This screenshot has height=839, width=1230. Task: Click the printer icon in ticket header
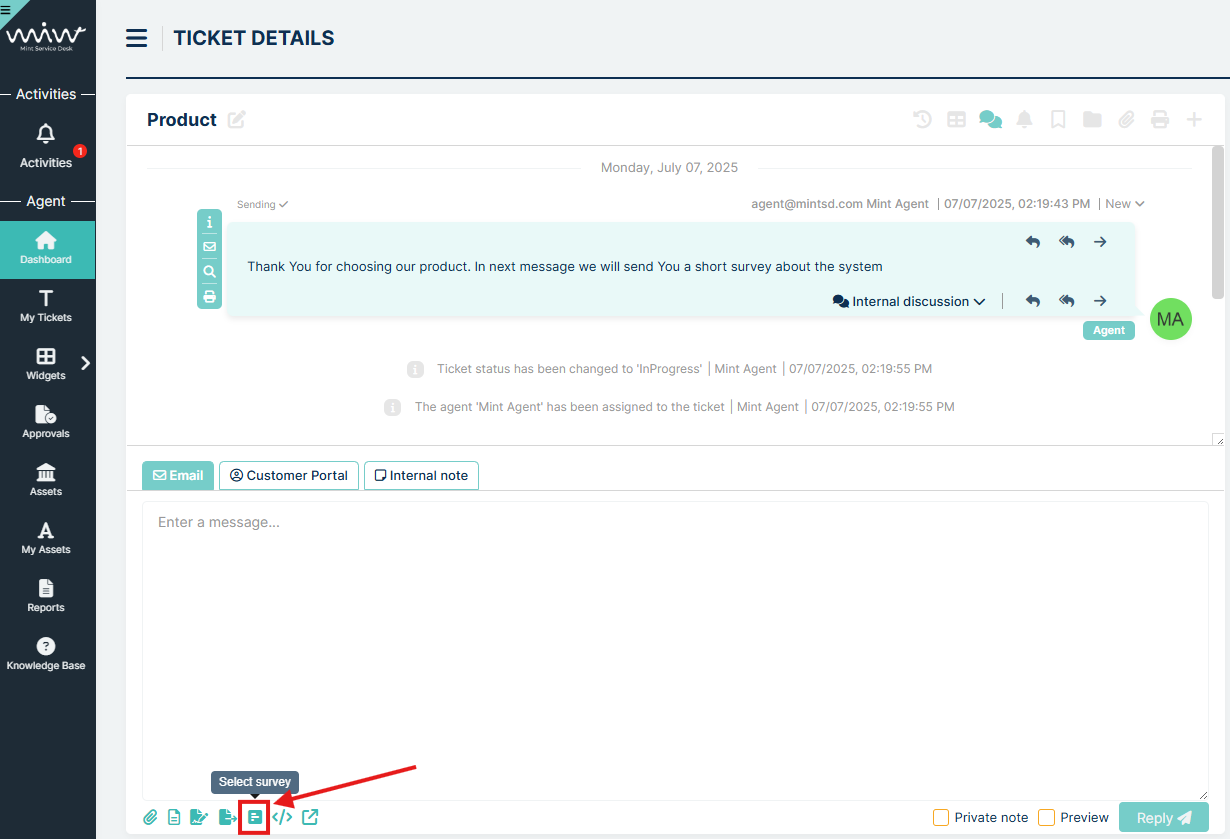(1160, 120)
